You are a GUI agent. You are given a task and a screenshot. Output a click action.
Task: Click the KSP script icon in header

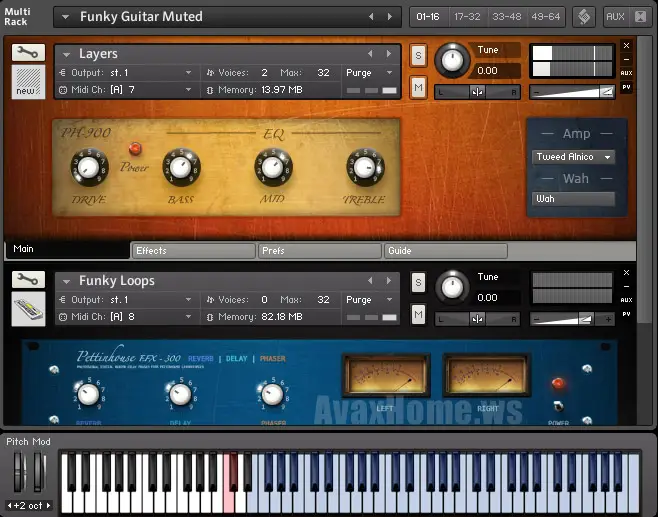tap(584, 17)
